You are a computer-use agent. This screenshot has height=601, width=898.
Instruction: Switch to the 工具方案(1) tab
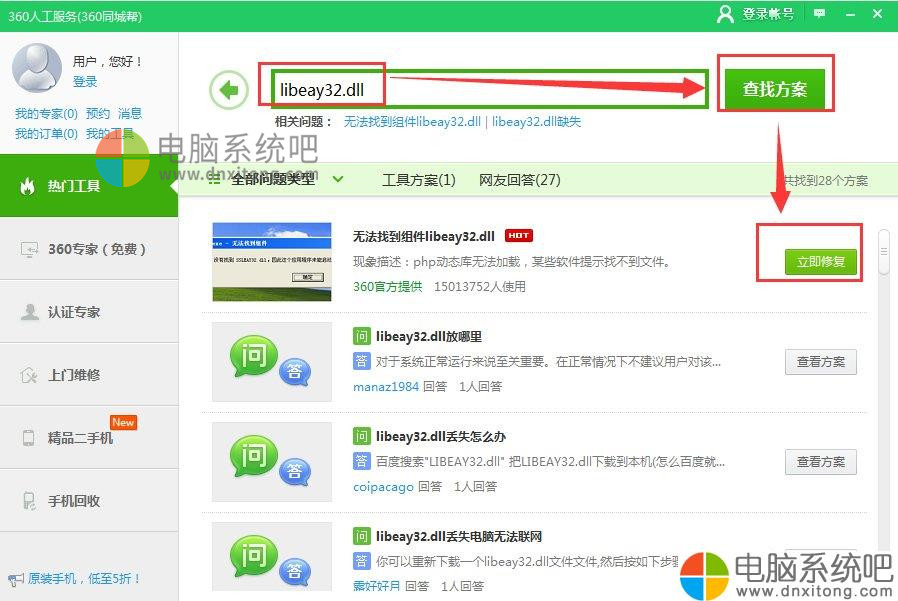point(419,180)
